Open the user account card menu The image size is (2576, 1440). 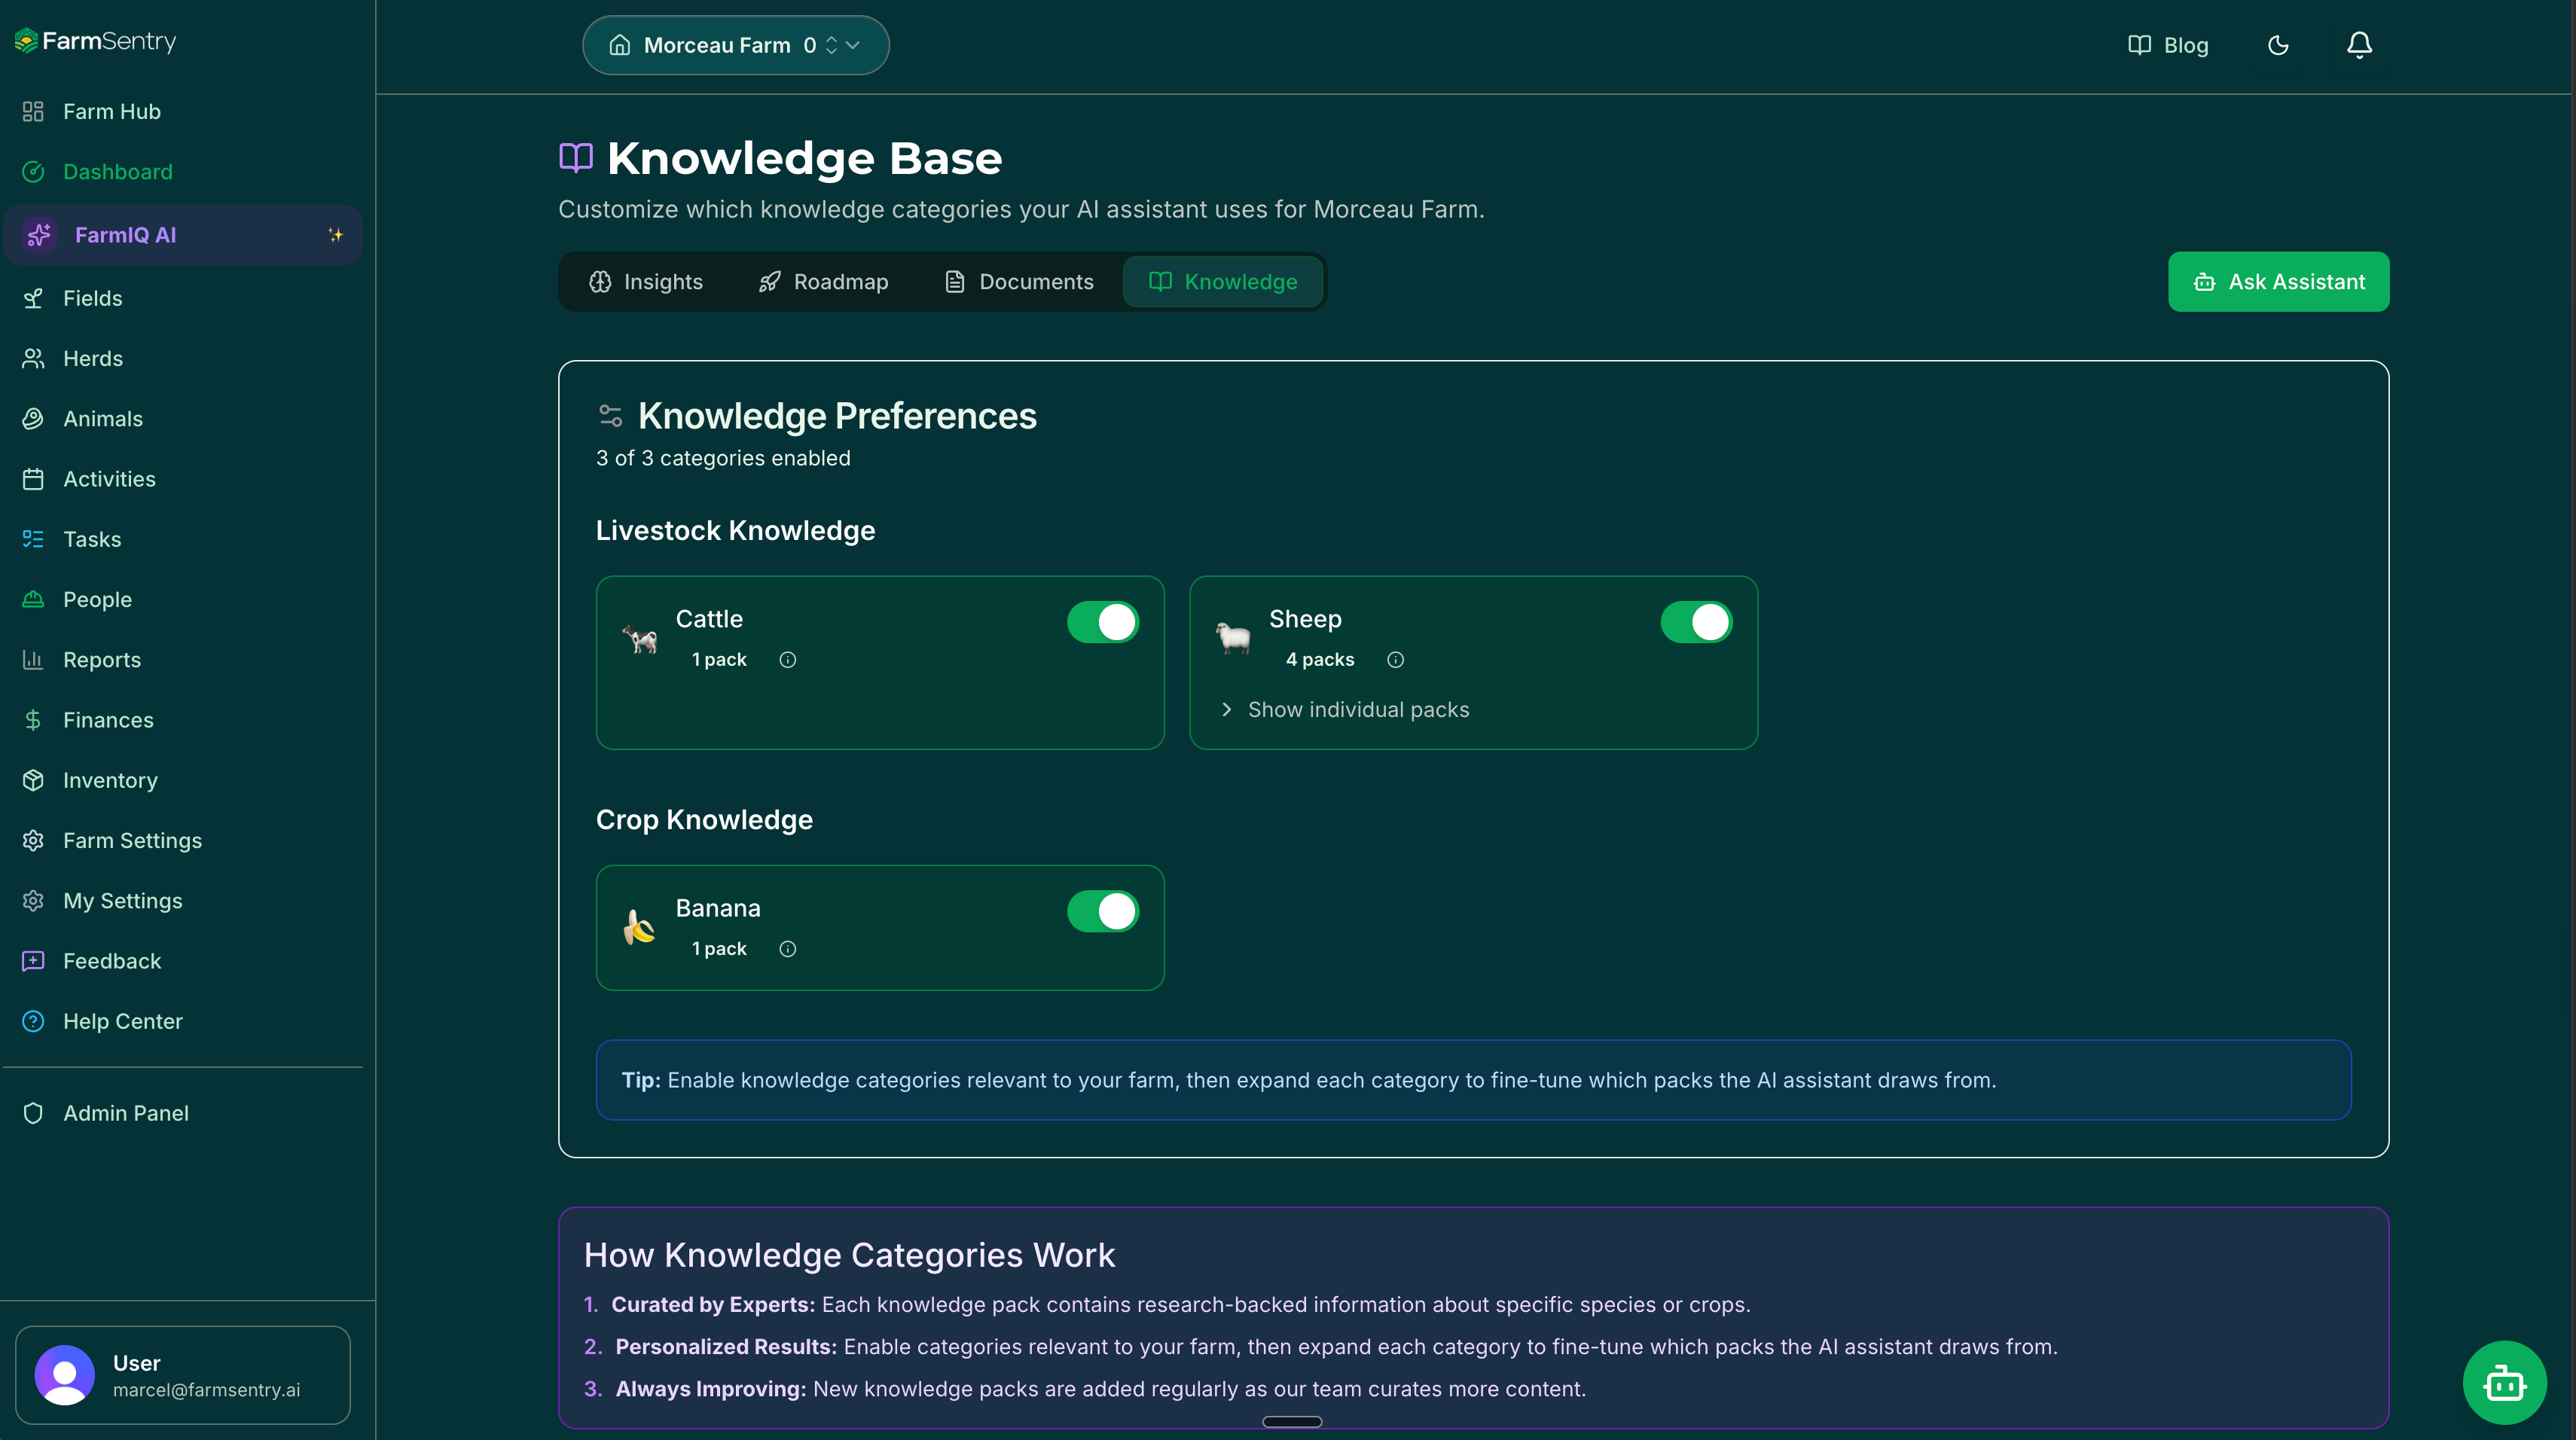(183, 1375)
